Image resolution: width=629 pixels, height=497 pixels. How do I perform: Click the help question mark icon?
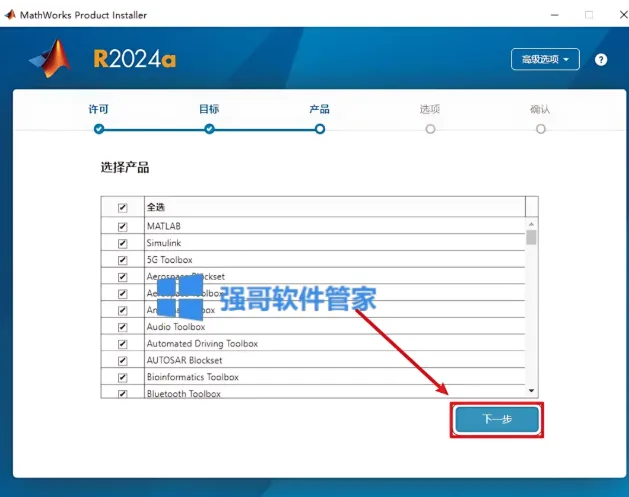[x=601, y=60]
